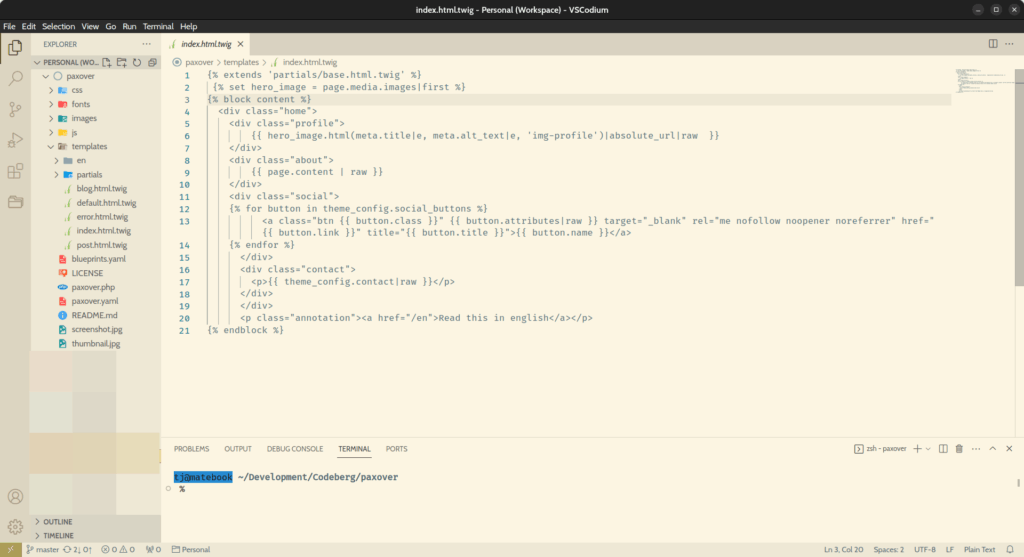Close the index.html.twig editor tab
The height and width of the screenshot is (557, 1024).
point(240,44)
